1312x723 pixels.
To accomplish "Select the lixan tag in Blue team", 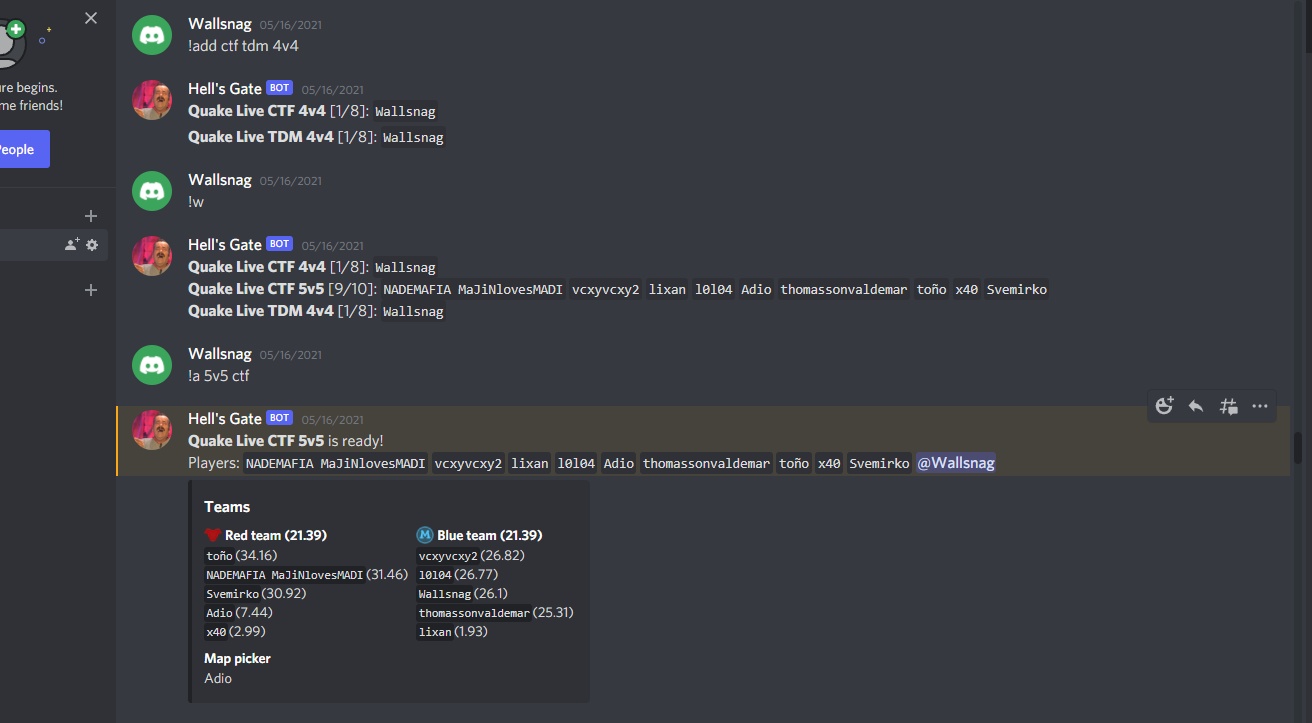I will 435,631.
